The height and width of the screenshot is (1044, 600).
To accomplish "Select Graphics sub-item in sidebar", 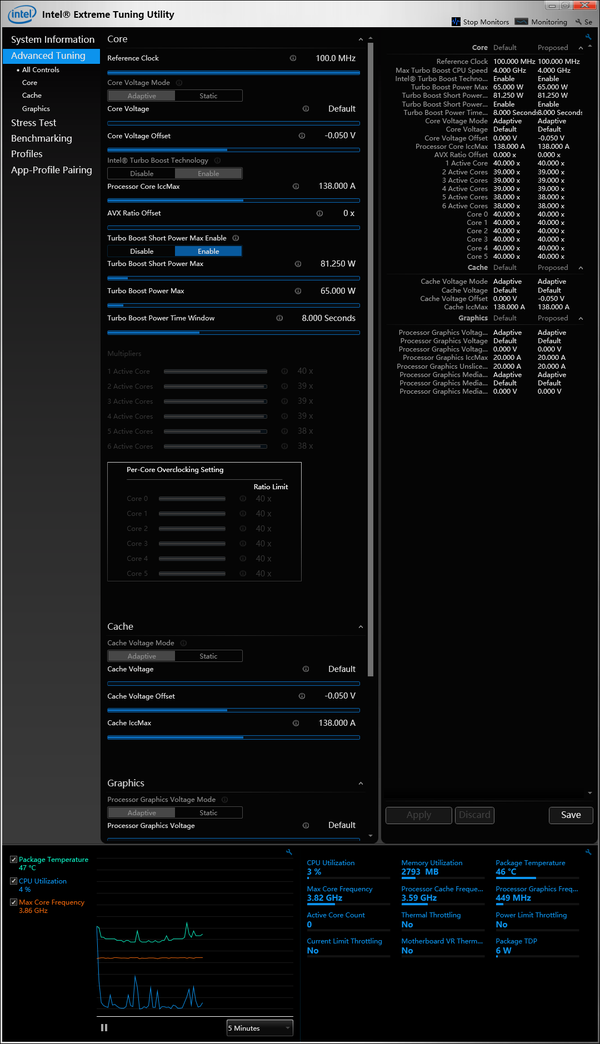I will (36, 109).
